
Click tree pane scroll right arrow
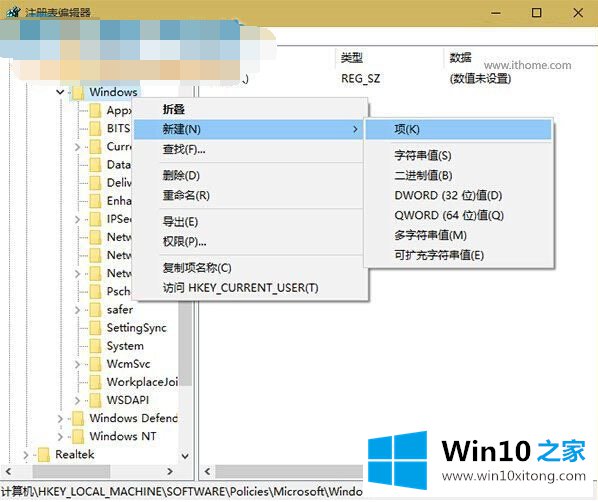click(x=170, y=471)
